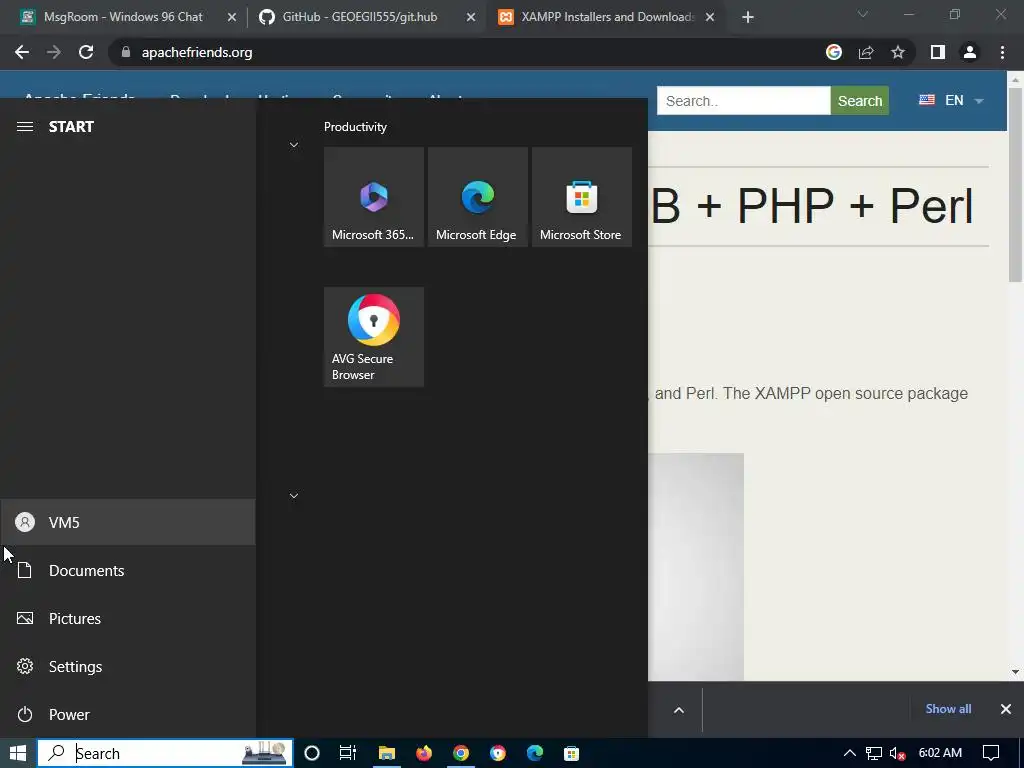Close the downloads bar
The width and height of the screenshot is (1024, 768).
point(1006,709)
